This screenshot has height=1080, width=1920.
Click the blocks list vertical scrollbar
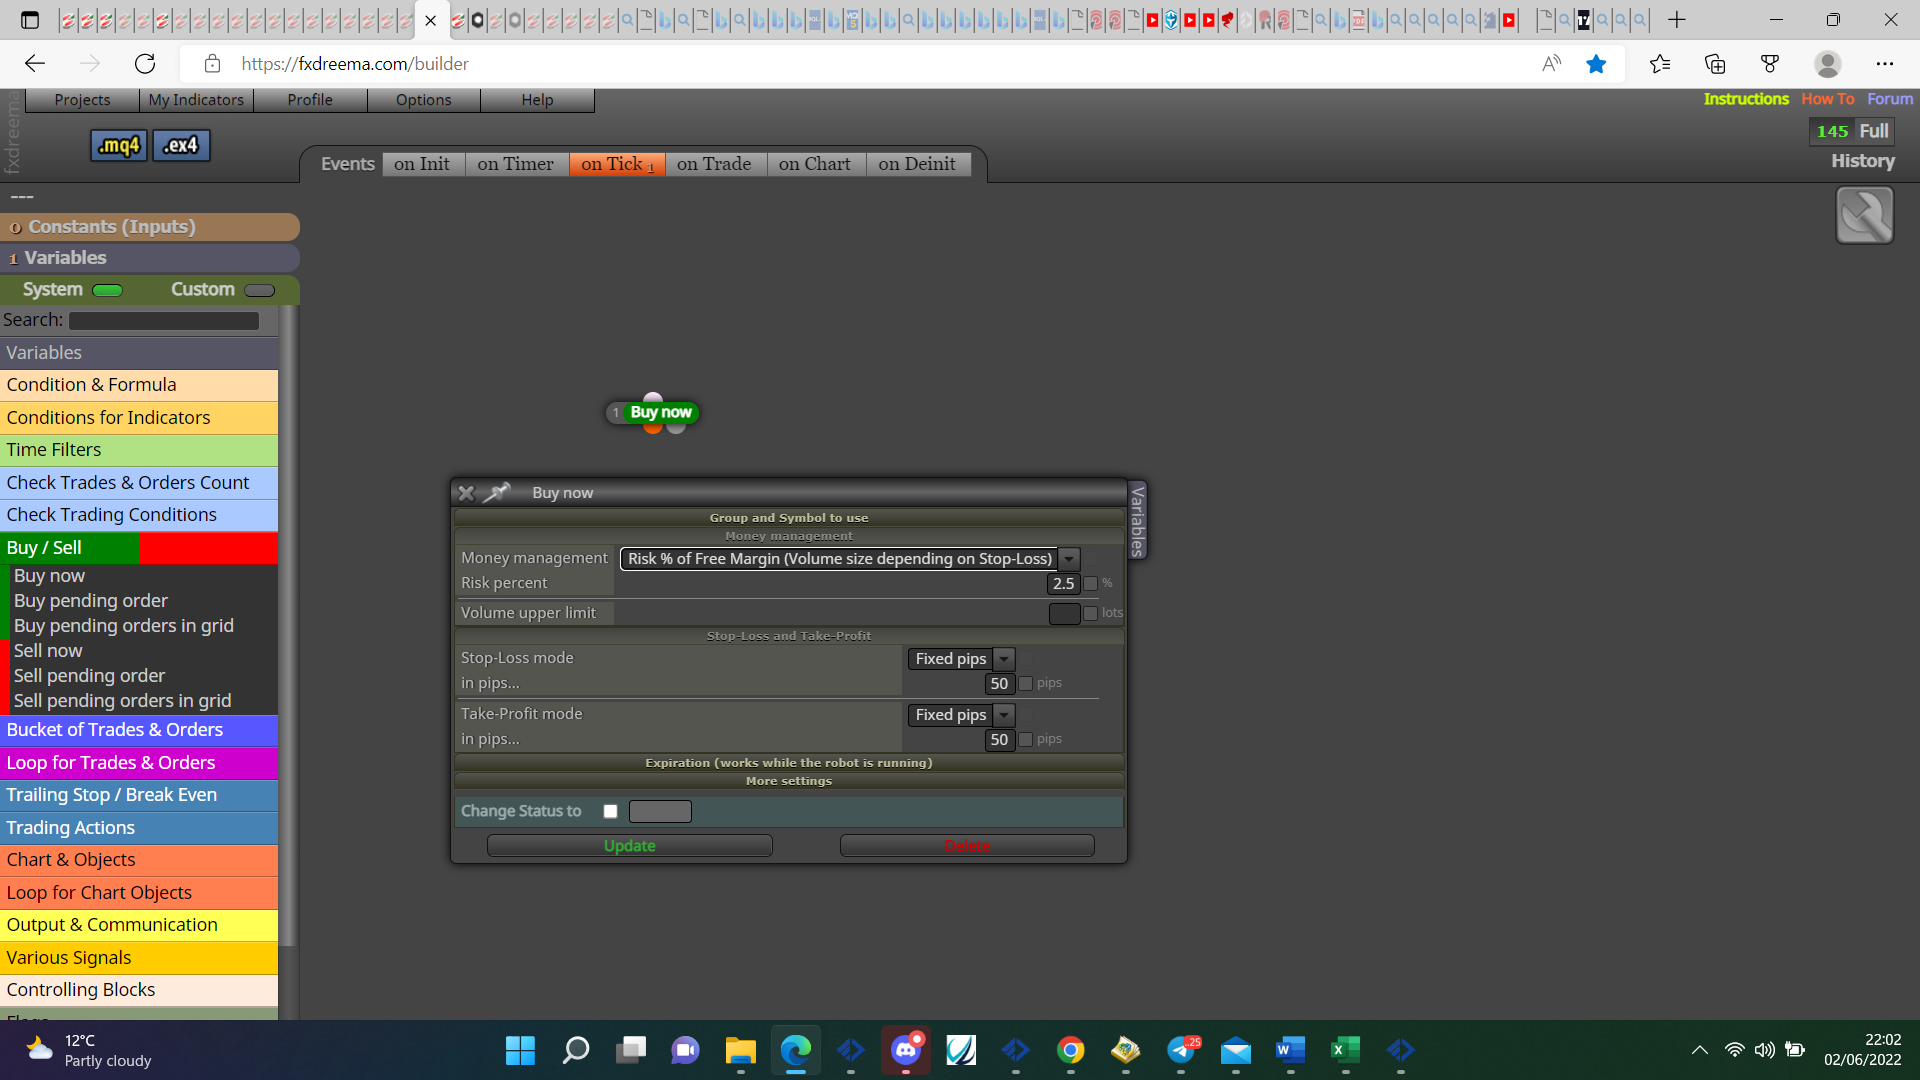[288, 625]
